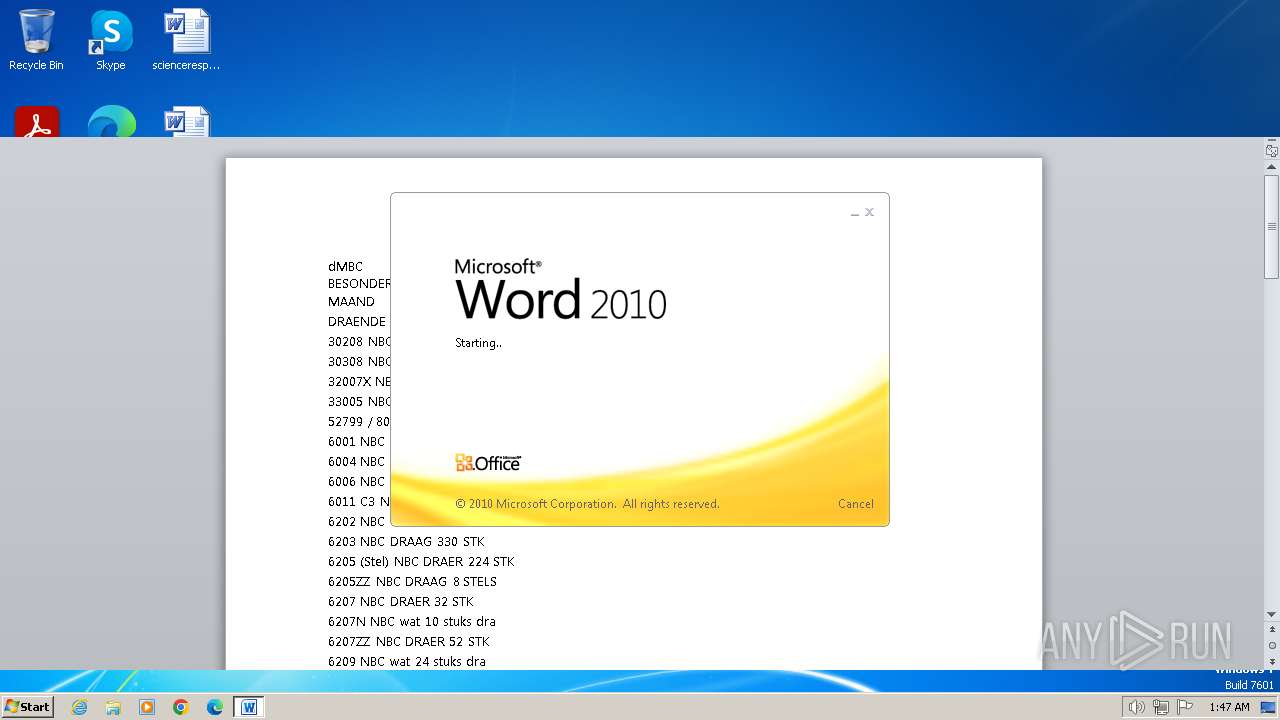Close the Word splash screen

pos(869,212)
